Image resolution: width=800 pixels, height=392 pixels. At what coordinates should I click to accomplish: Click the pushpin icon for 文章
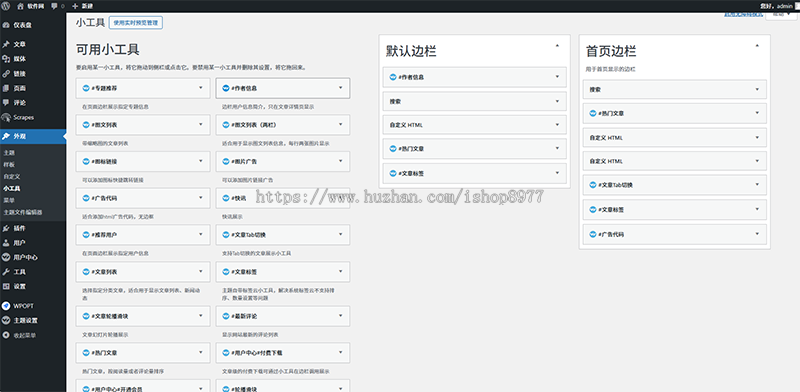coord(6,44)
